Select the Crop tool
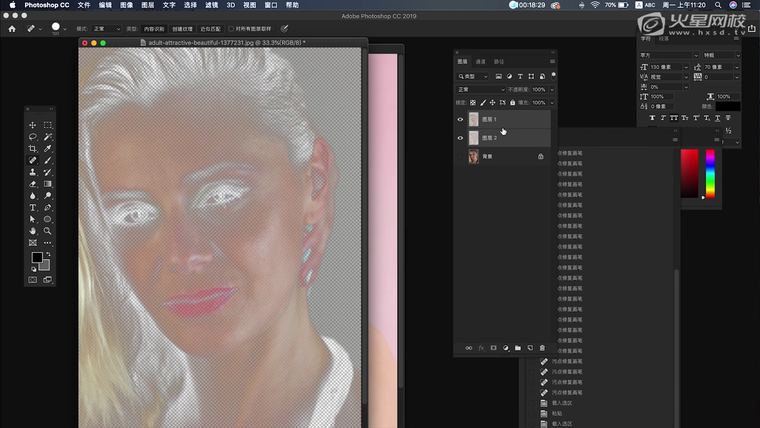This screenshot has height=428, width=760. [33, 148]
